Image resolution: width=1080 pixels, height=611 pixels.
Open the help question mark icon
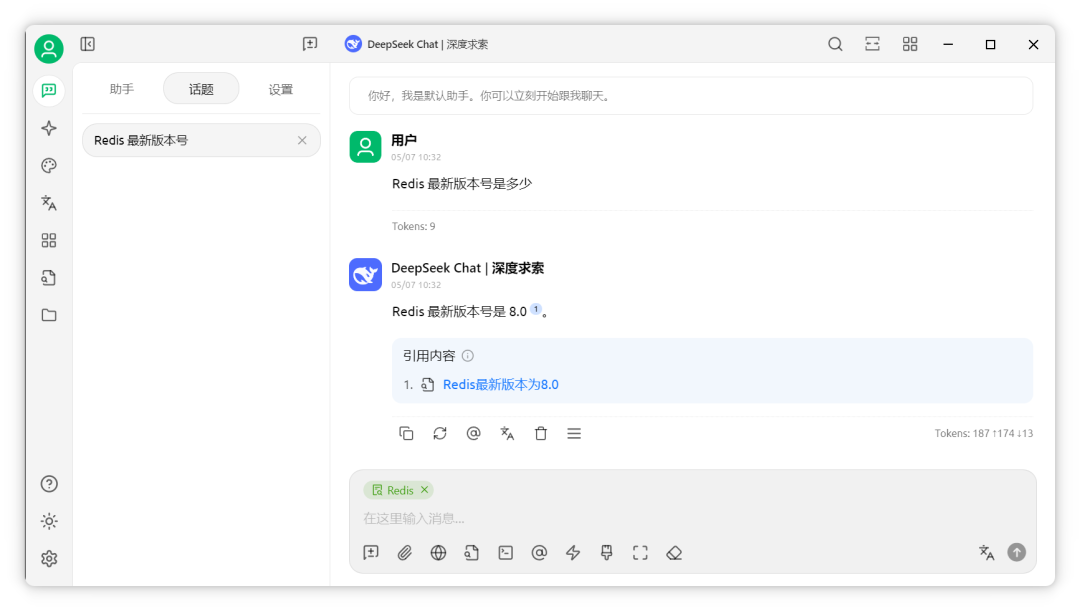tap(49, 484)
